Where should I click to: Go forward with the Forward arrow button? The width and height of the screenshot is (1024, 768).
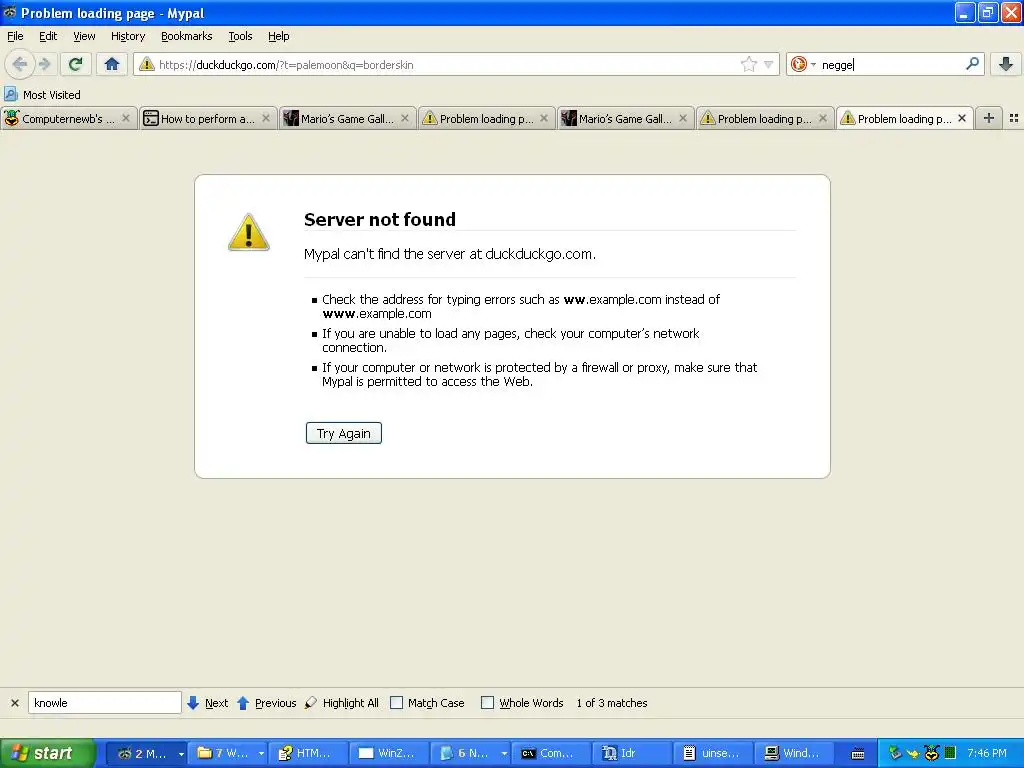[44, 64]
